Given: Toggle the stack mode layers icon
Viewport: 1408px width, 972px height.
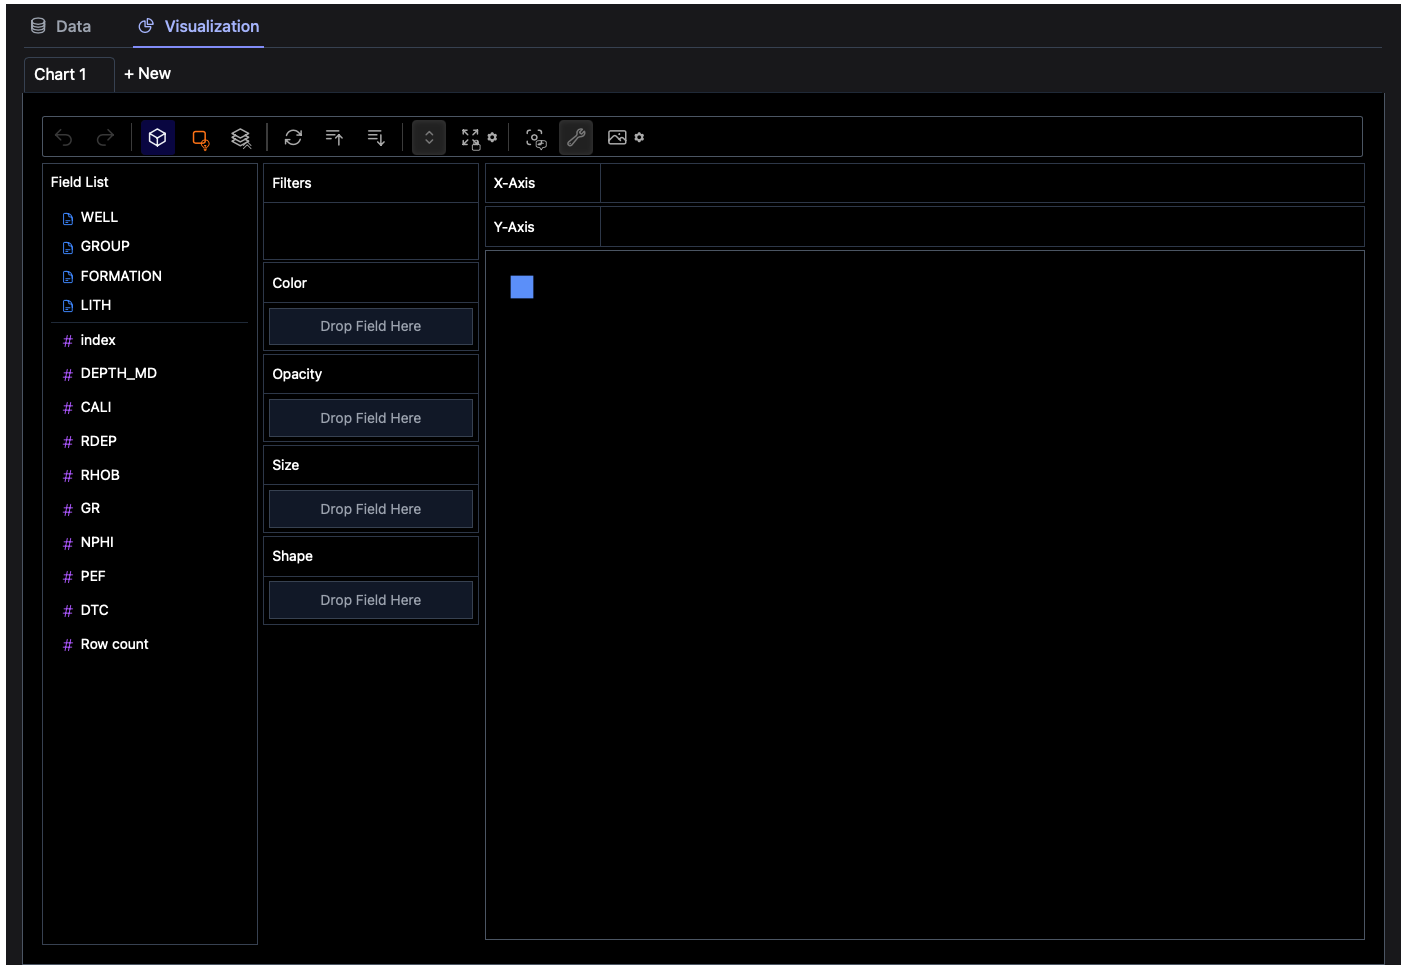Looking at the screenshot, I should [241, 138].
